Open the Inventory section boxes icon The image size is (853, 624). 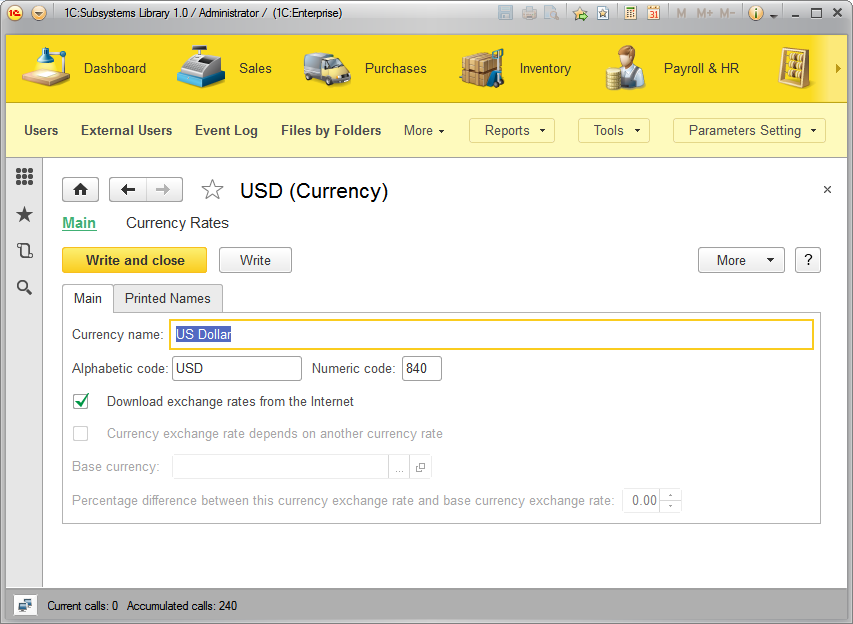tap(482, 68)
